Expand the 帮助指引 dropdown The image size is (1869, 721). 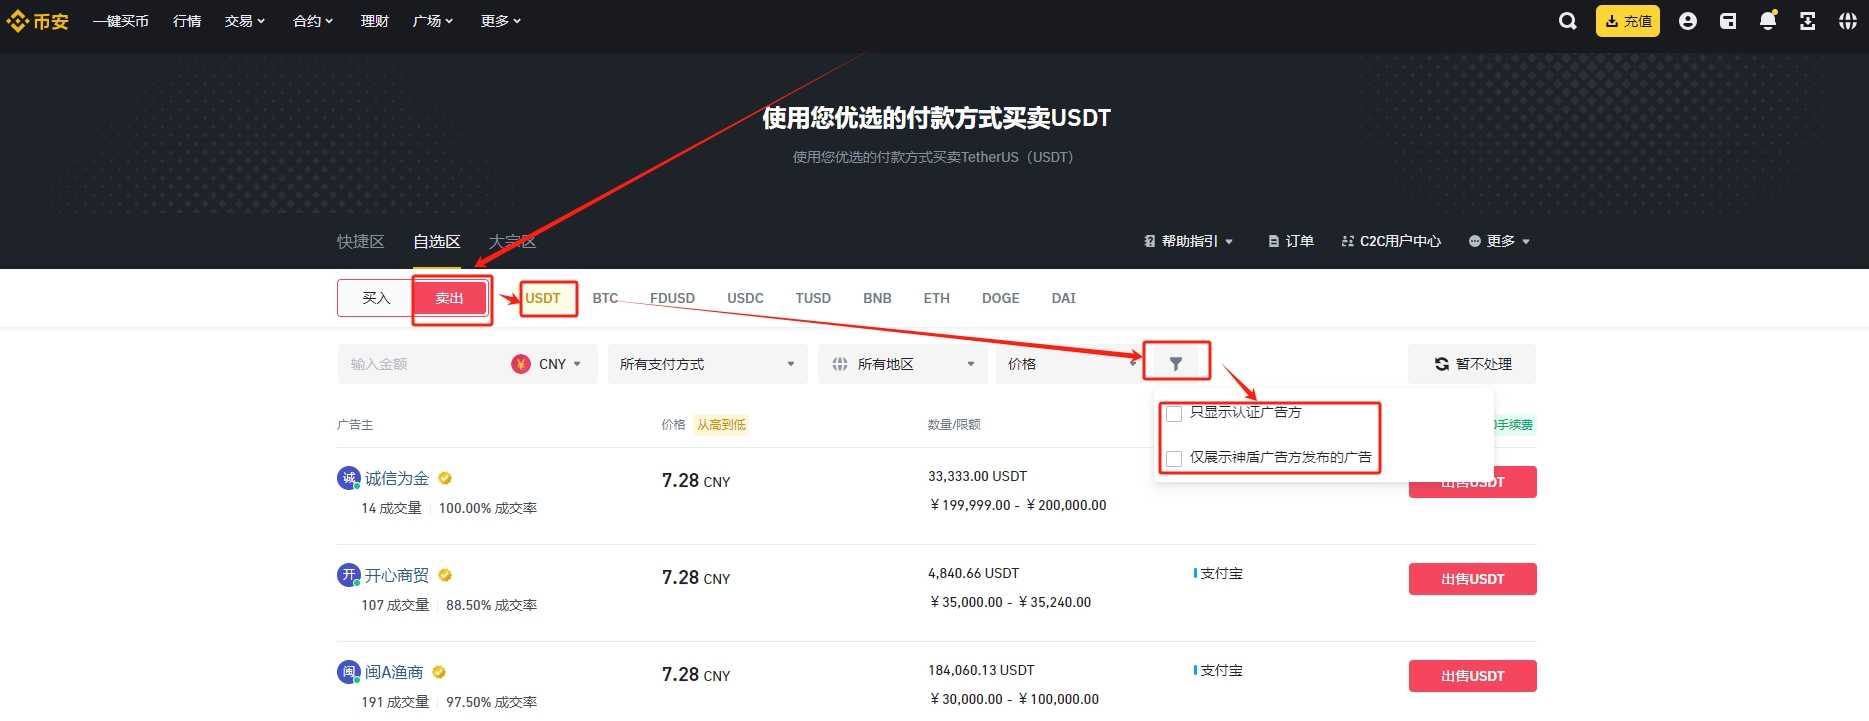[1189, 241]
